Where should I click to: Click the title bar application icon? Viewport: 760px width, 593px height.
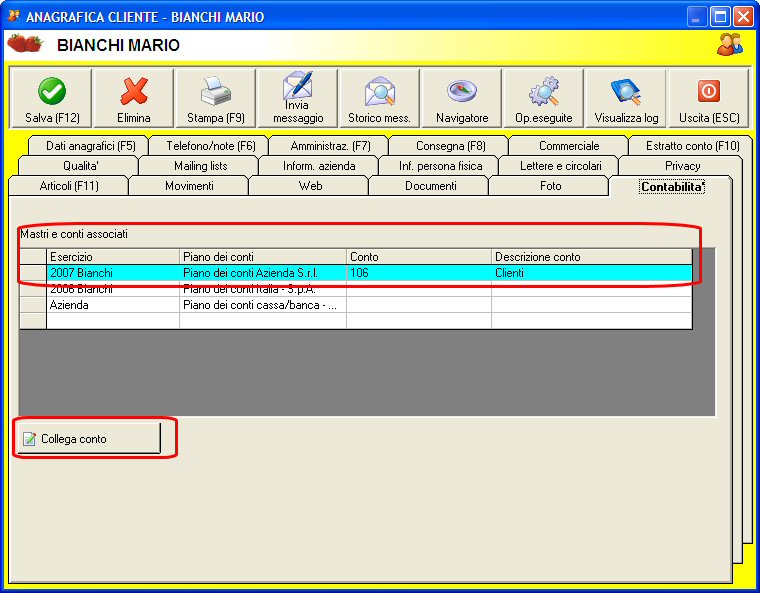[13, 16]
